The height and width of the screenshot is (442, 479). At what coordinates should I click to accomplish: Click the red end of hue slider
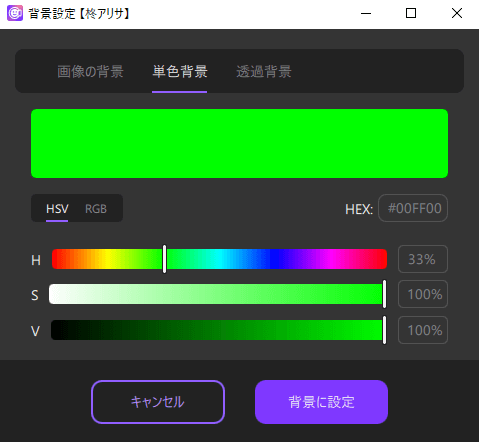point(56,259)
